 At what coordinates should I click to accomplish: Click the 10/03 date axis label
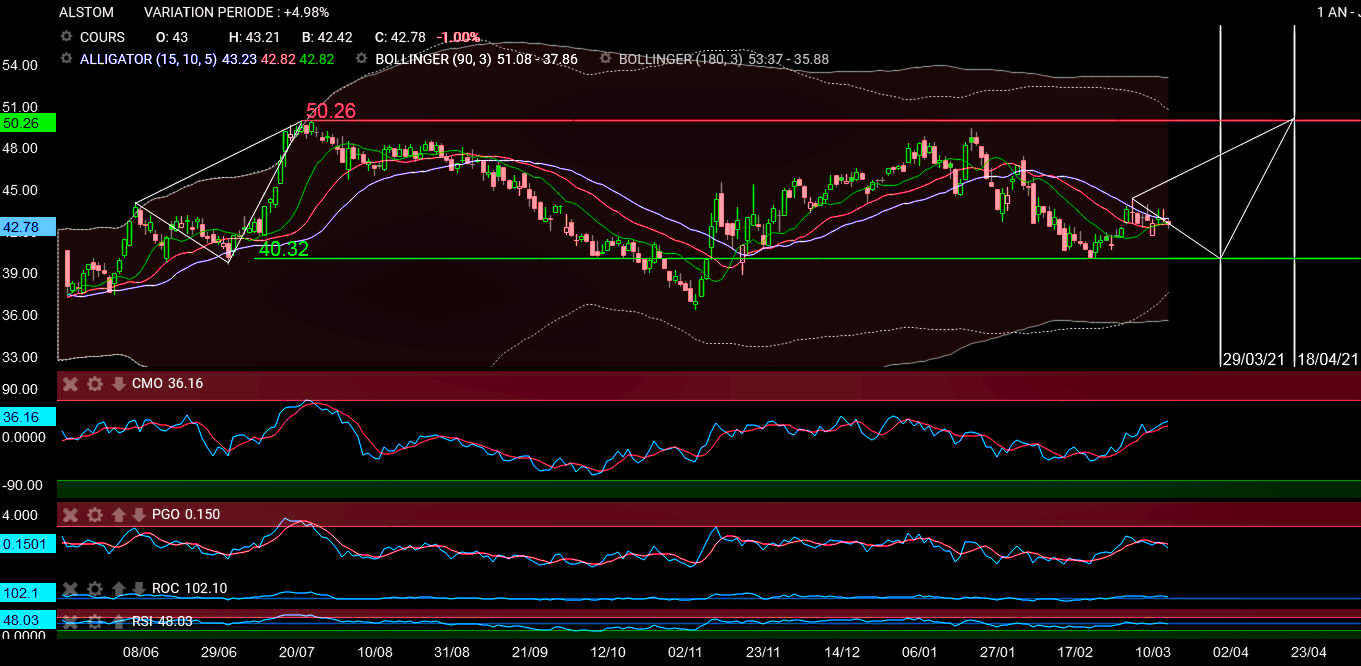coord(1153,652)
